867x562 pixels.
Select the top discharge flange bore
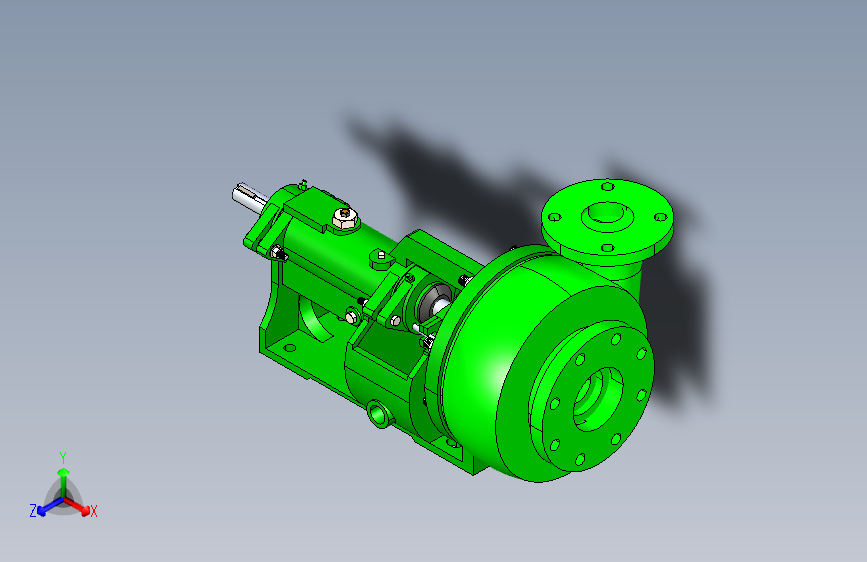[x=607, y=214]
